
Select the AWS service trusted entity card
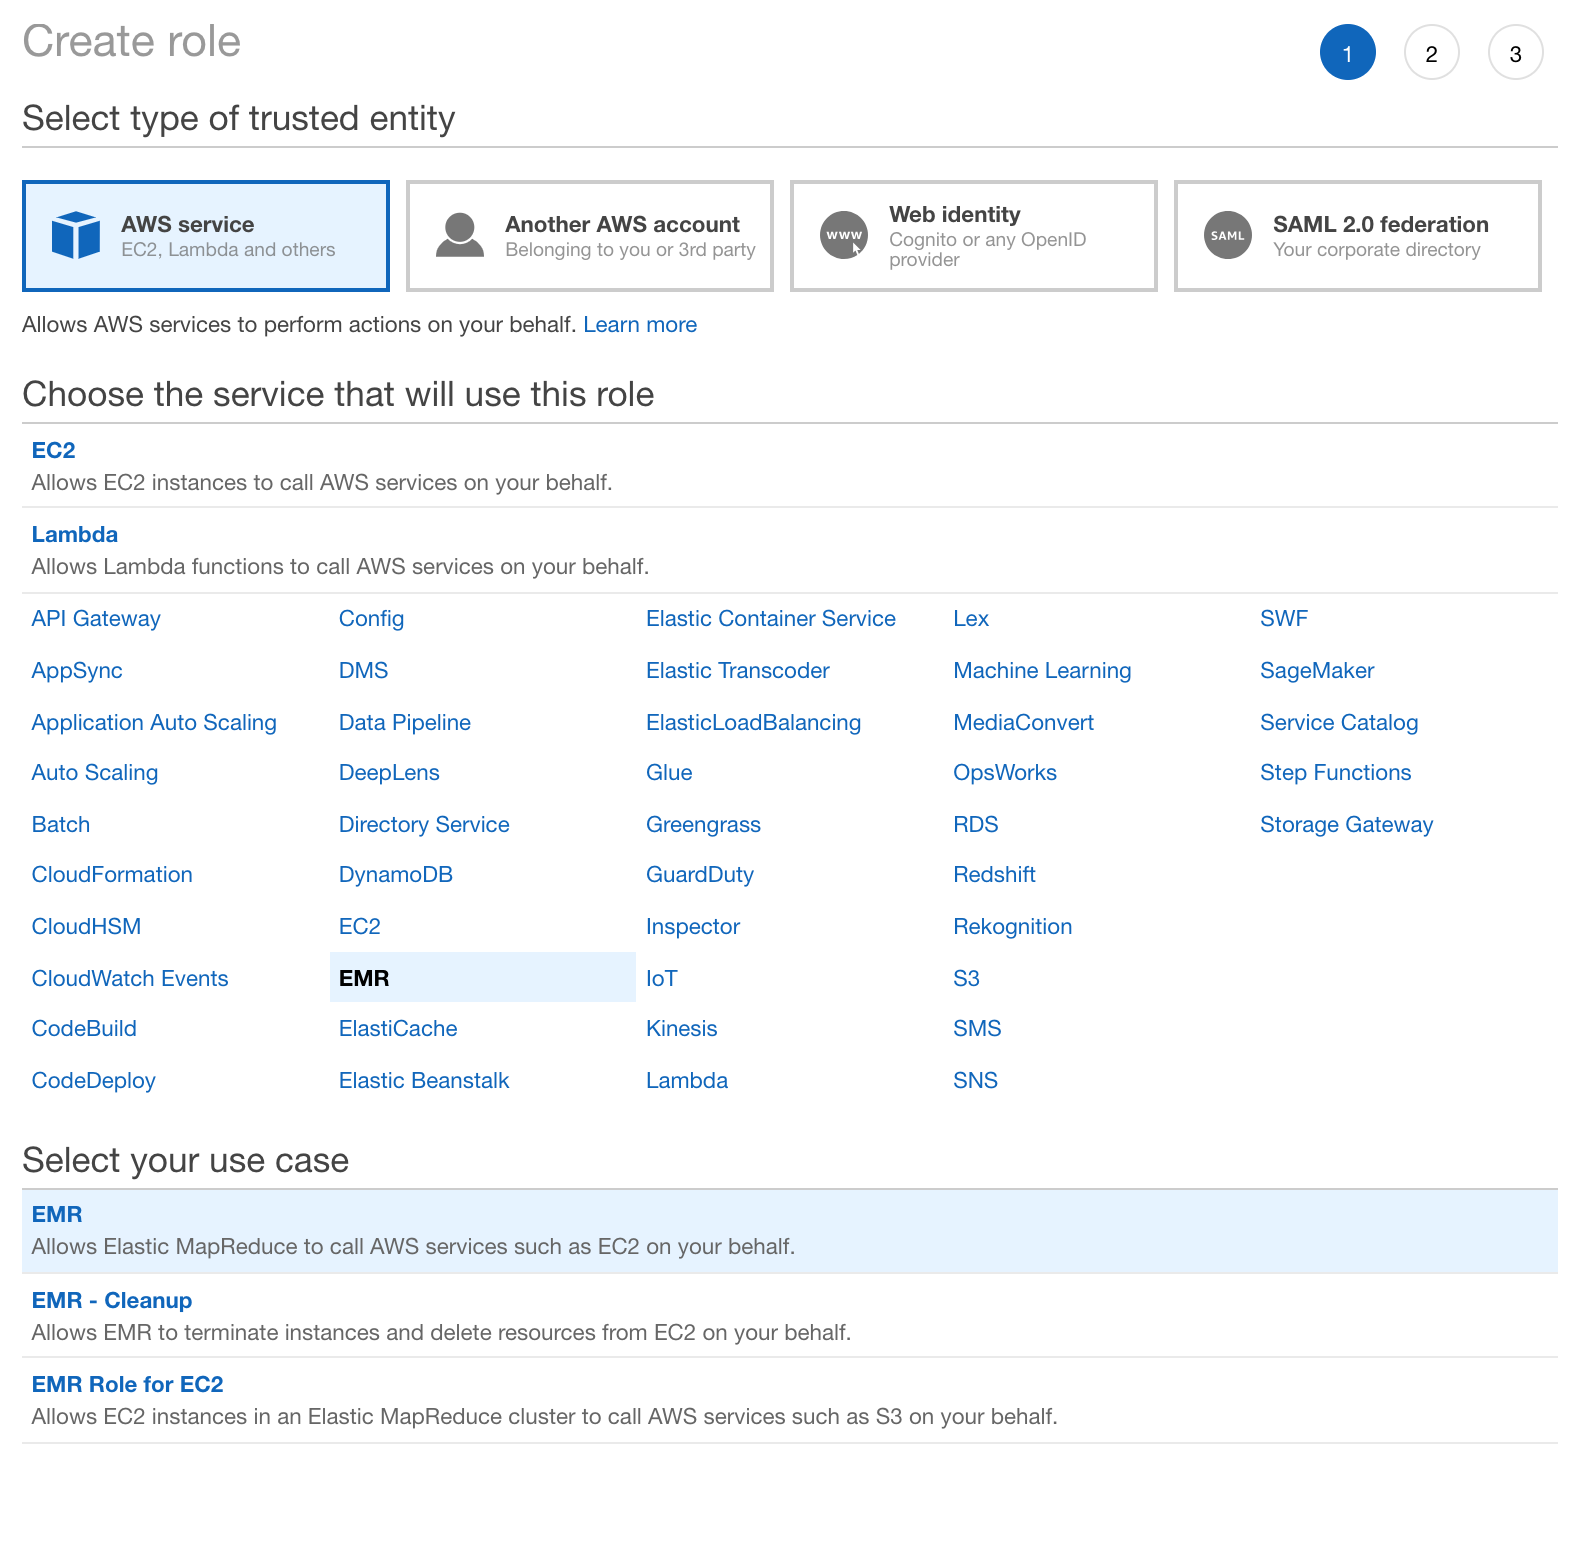pyautogui.click(x=206, y=236)
